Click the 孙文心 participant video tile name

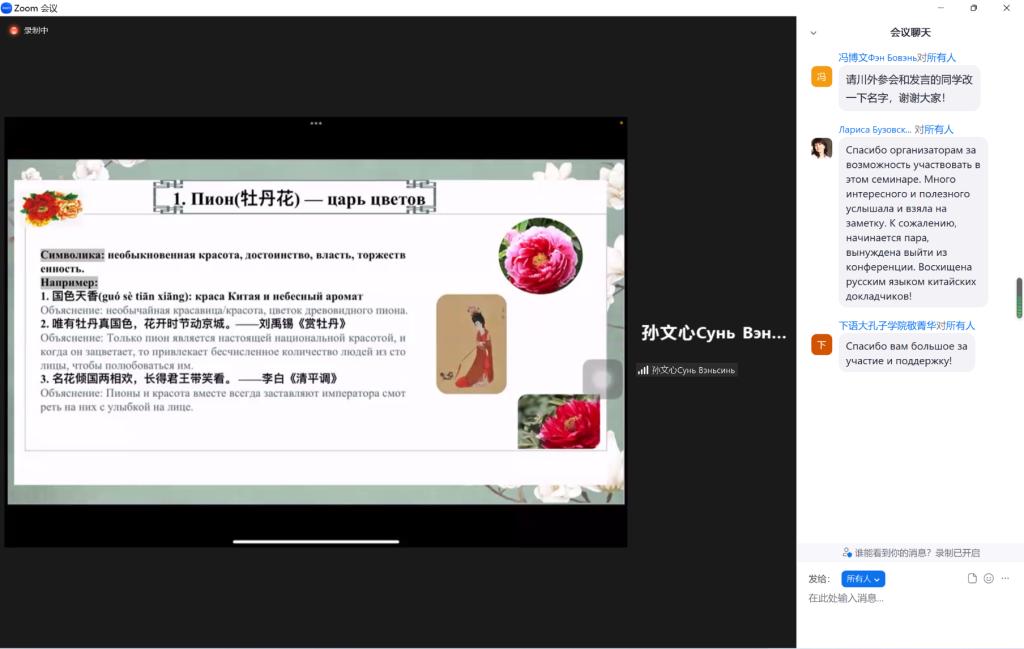tap(713, 334)
